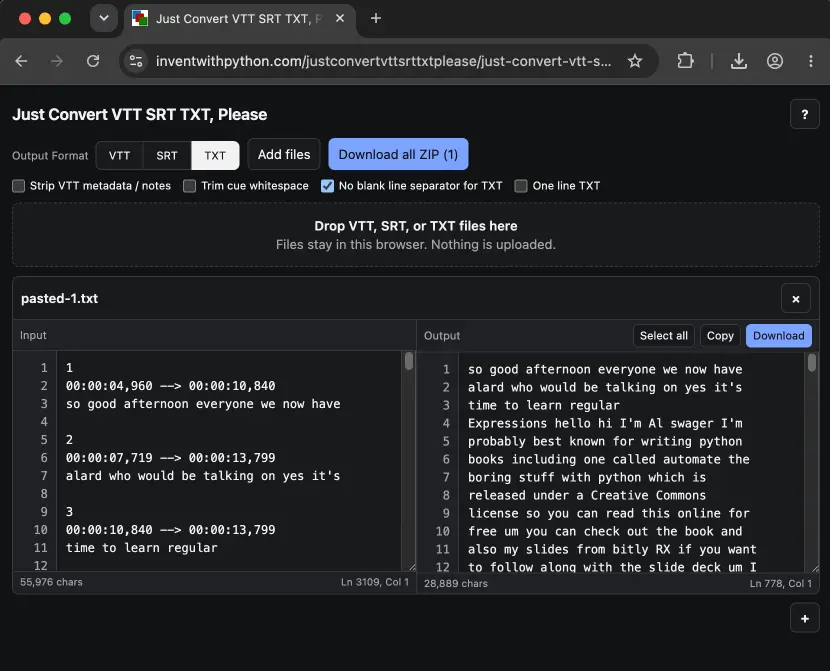Open the tab search dropdown chevron
Viewport: 830px width, 671px height.
(104, 19)
